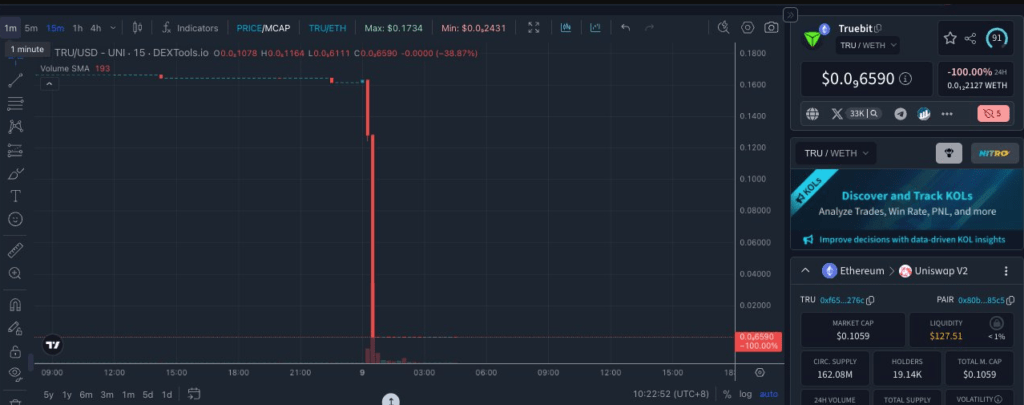1024x405 pixels.
Task: Activate the zoom in tool
Action: [x=15, y=273]
